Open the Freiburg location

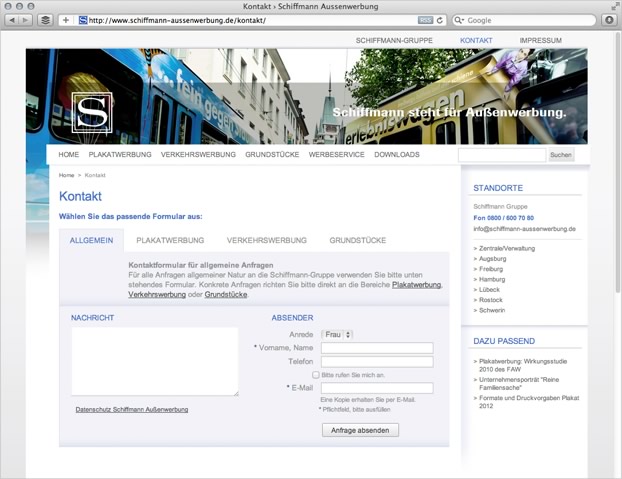point(491,269)
